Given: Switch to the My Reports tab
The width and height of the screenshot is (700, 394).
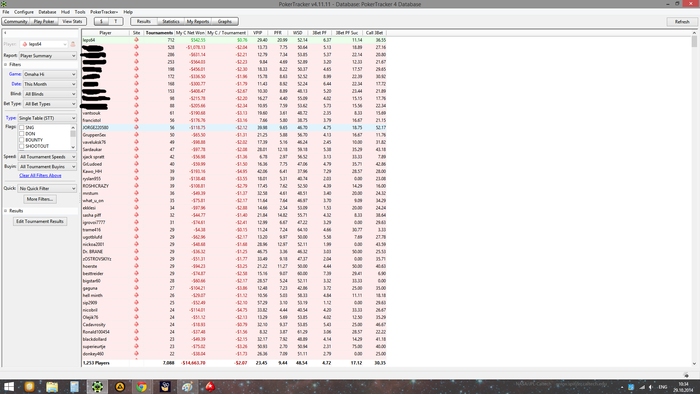Looking at the screenshot, I should (197, 21).
